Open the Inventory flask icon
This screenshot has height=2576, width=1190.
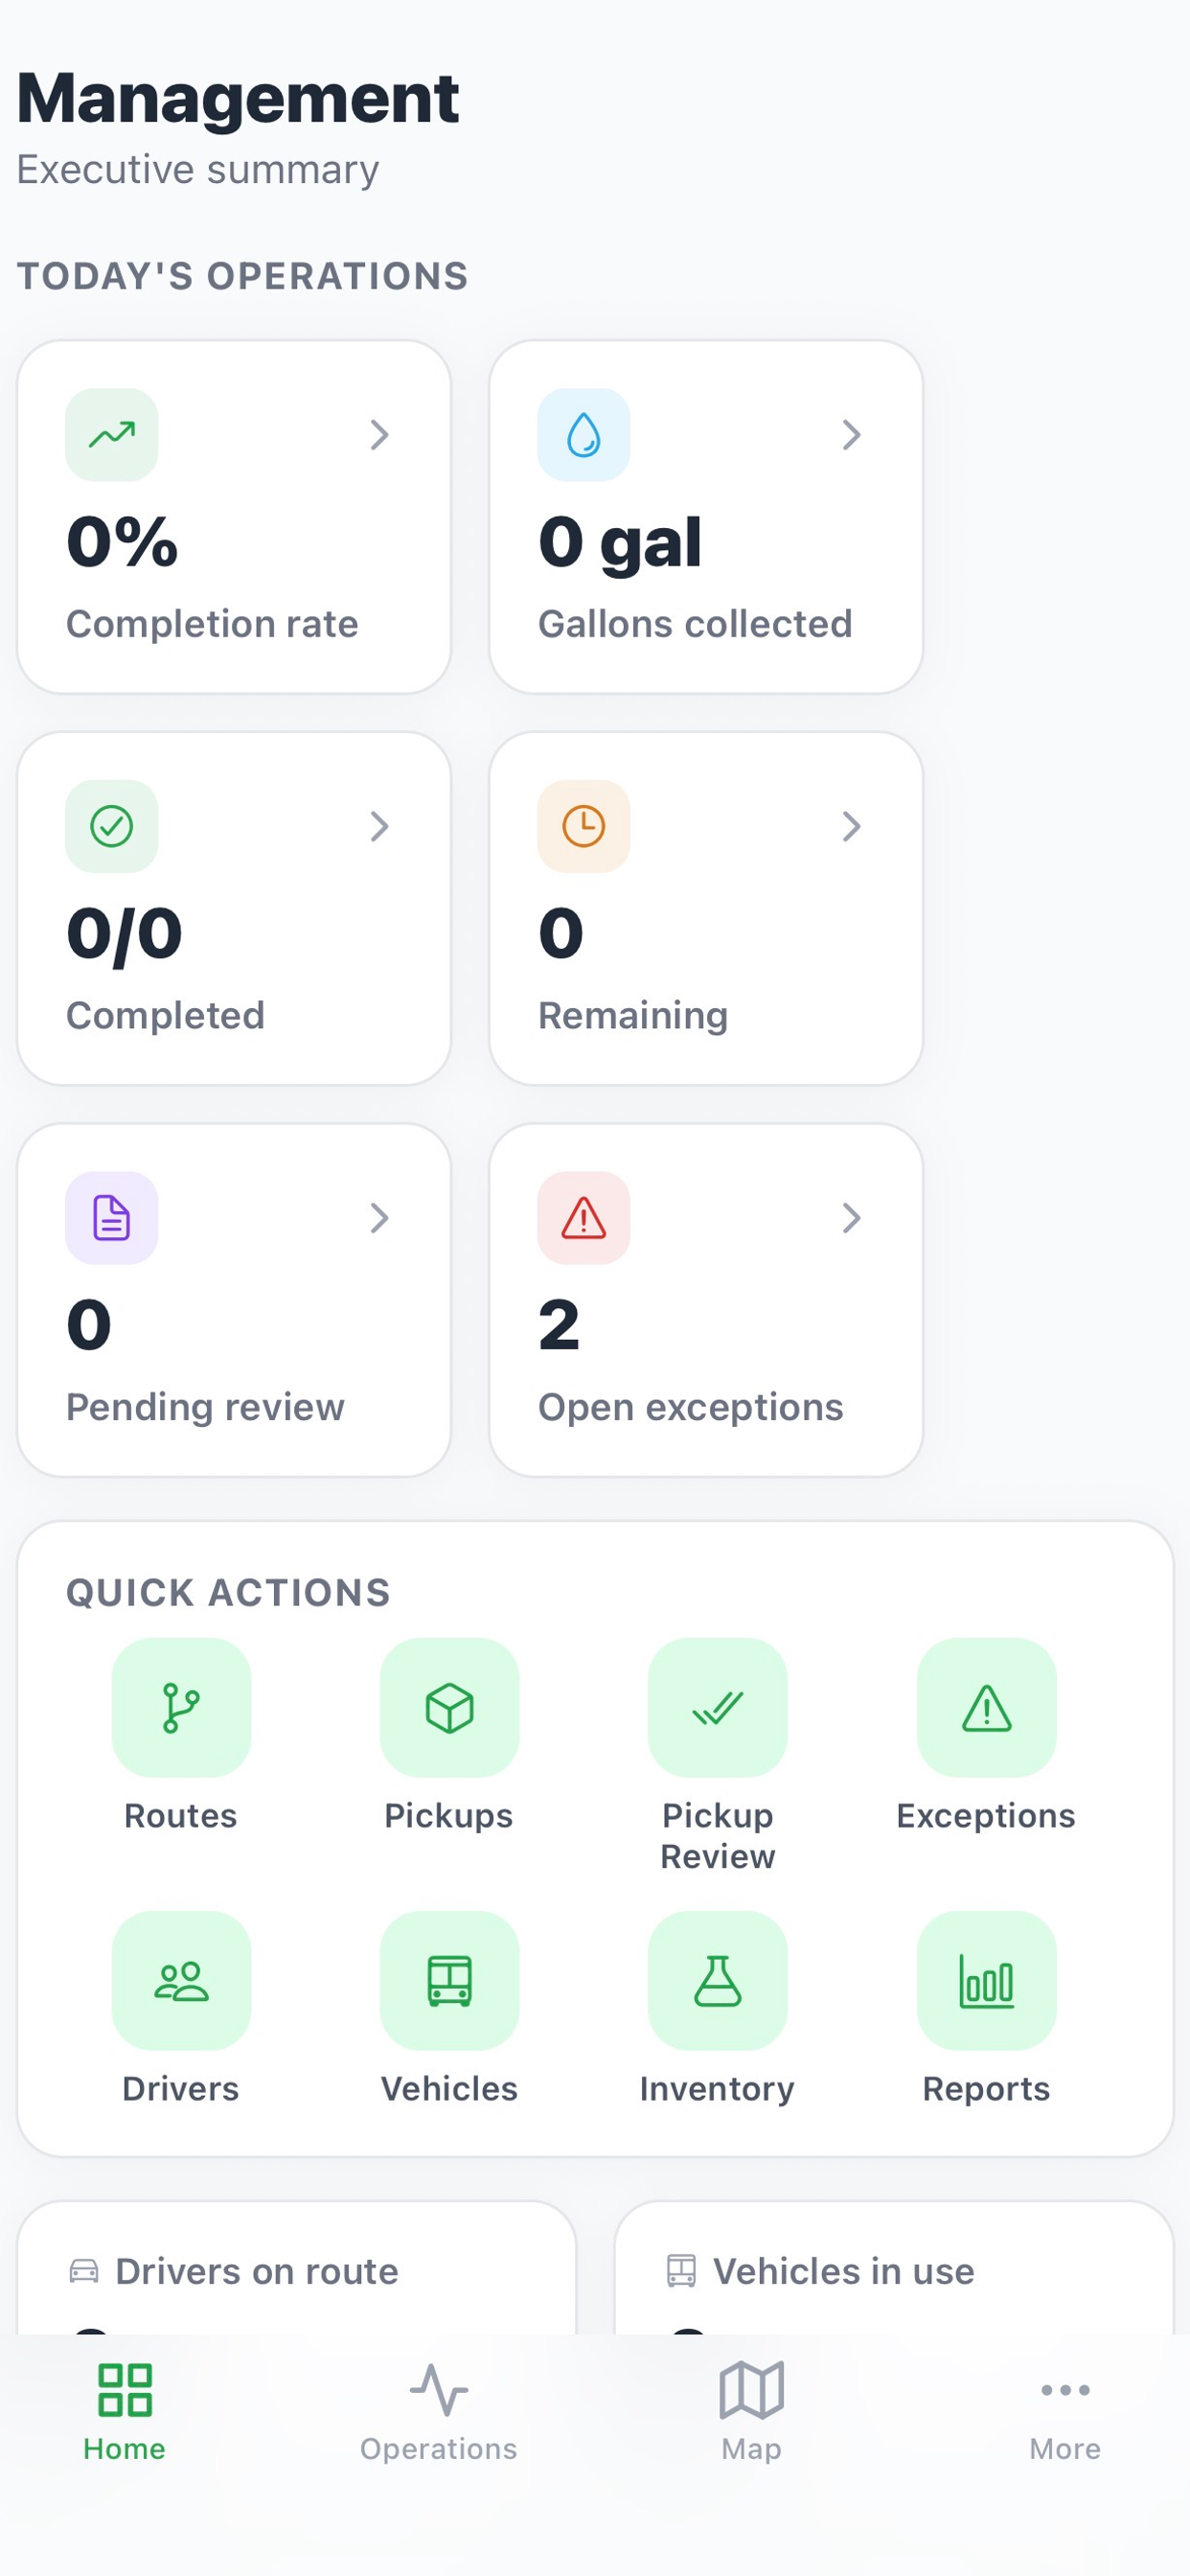point(717,1980)
